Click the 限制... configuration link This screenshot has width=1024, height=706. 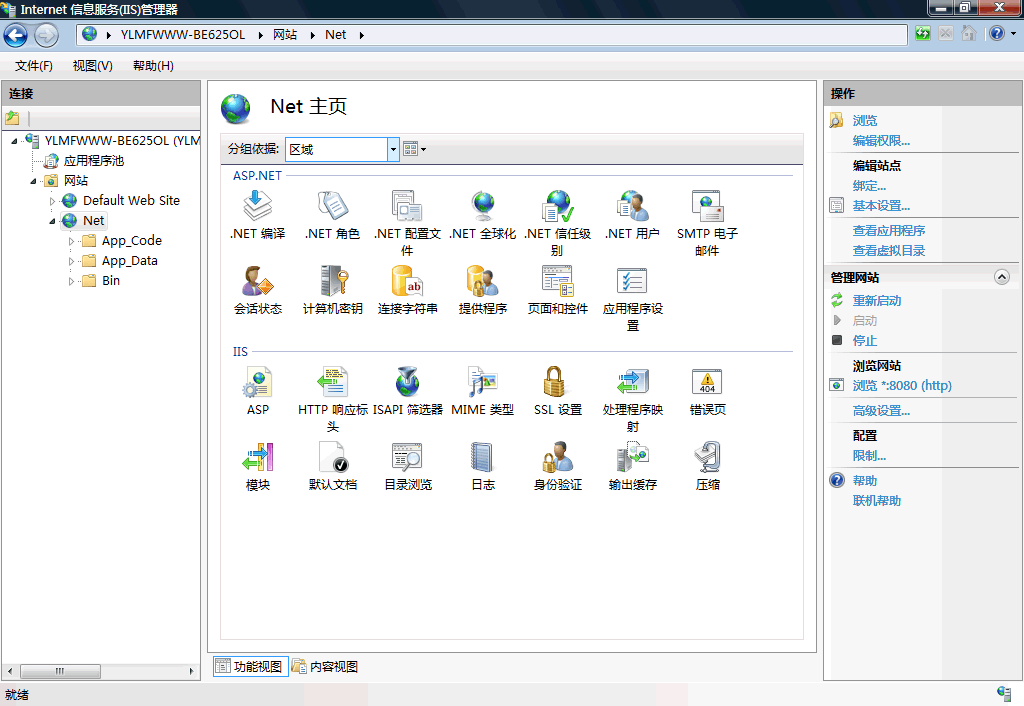coord(869,456)
